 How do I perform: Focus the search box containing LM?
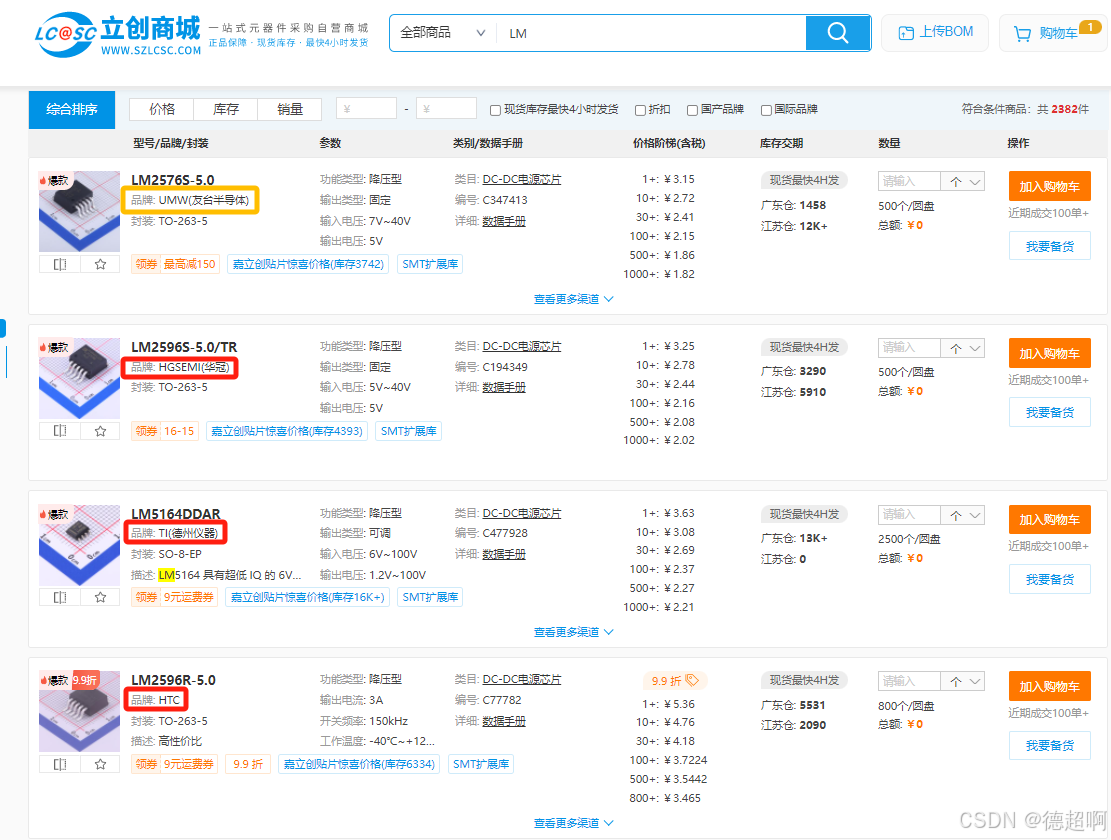(652, 33)
